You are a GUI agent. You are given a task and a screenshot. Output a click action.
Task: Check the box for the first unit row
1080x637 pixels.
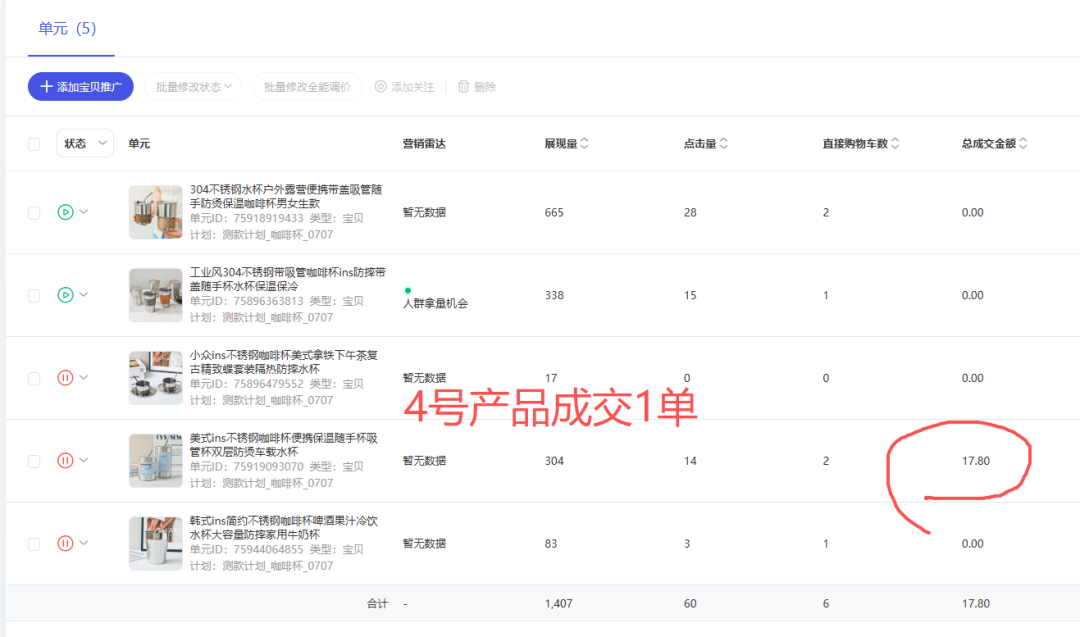(x=34, y=213)
